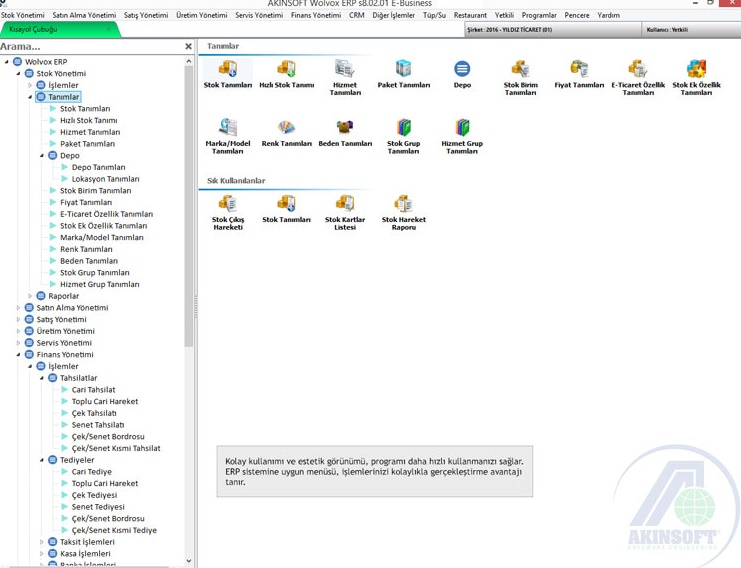Open the Paket Tanımları icon

tap(404, 75)
